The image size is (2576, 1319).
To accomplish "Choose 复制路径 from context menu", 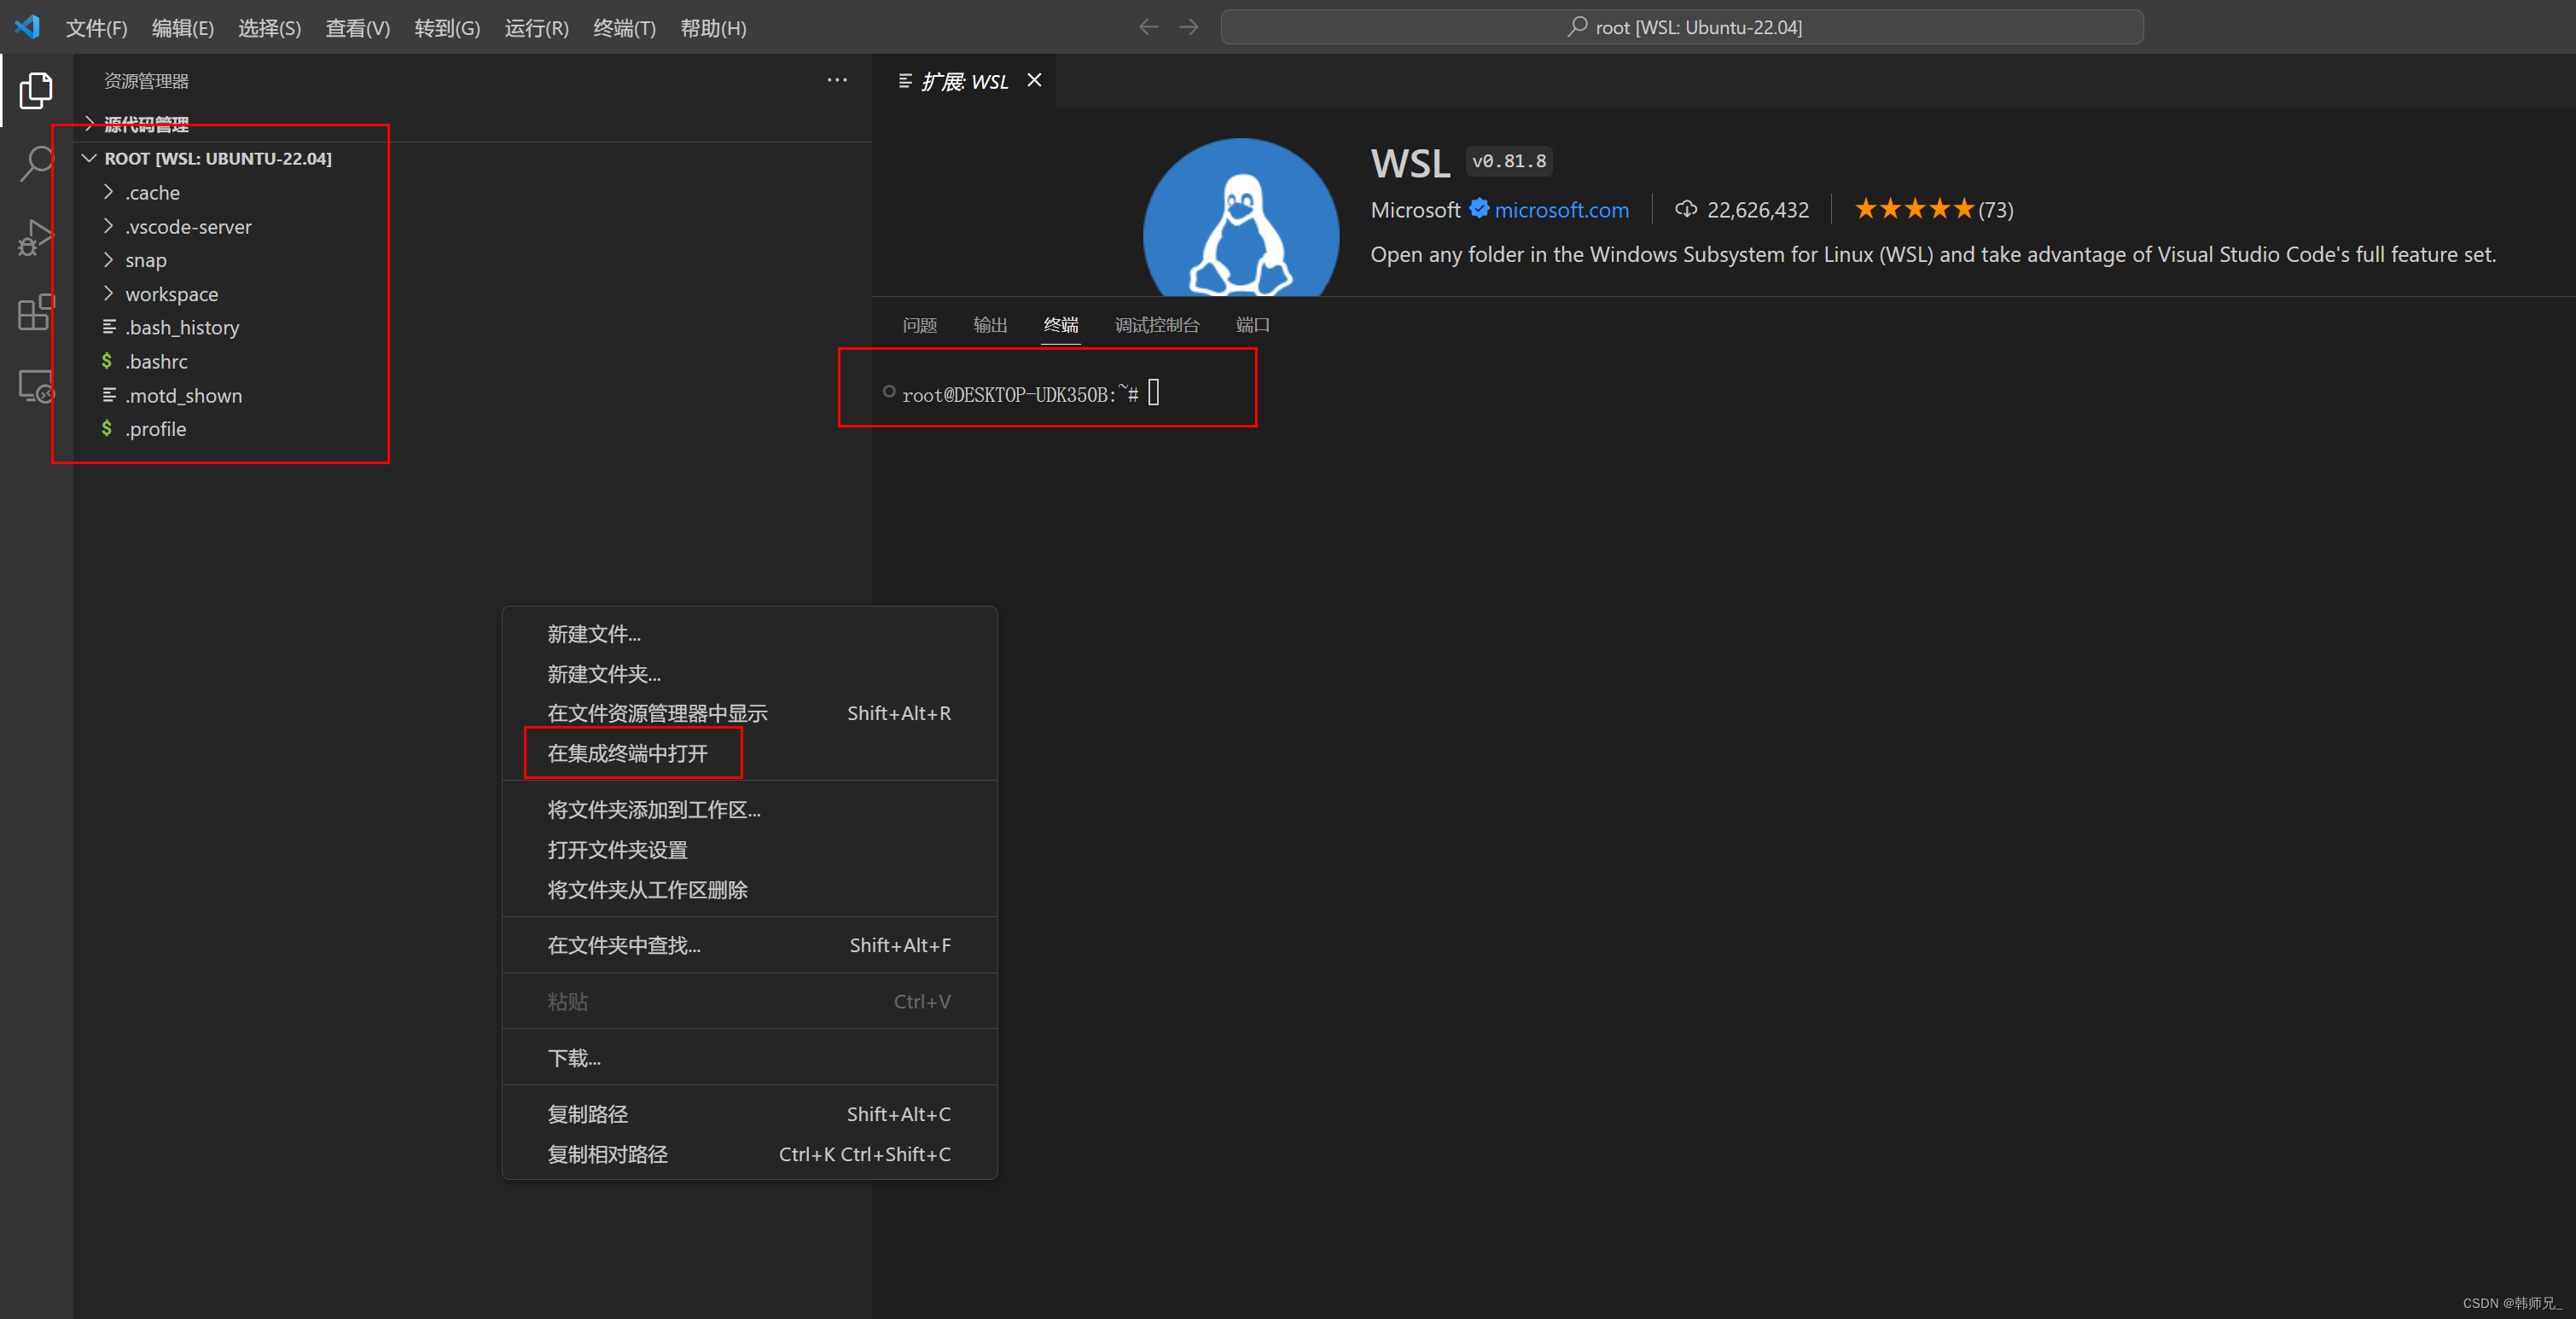I will [x=750, y=1113].
